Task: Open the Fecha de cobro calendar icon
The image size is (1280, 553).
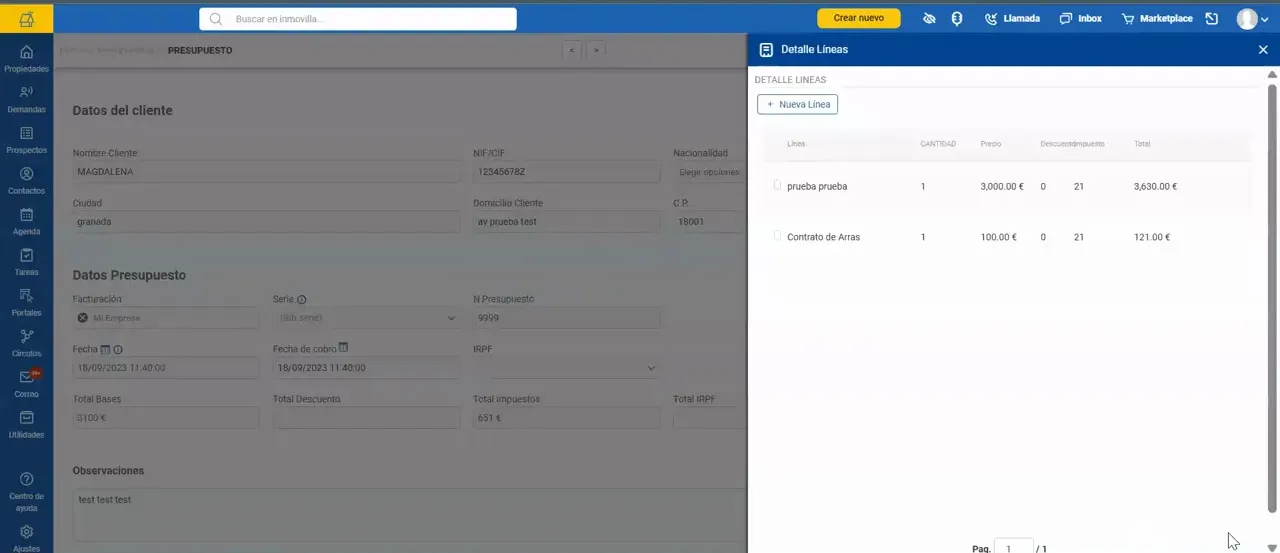Action: [343, 347]
